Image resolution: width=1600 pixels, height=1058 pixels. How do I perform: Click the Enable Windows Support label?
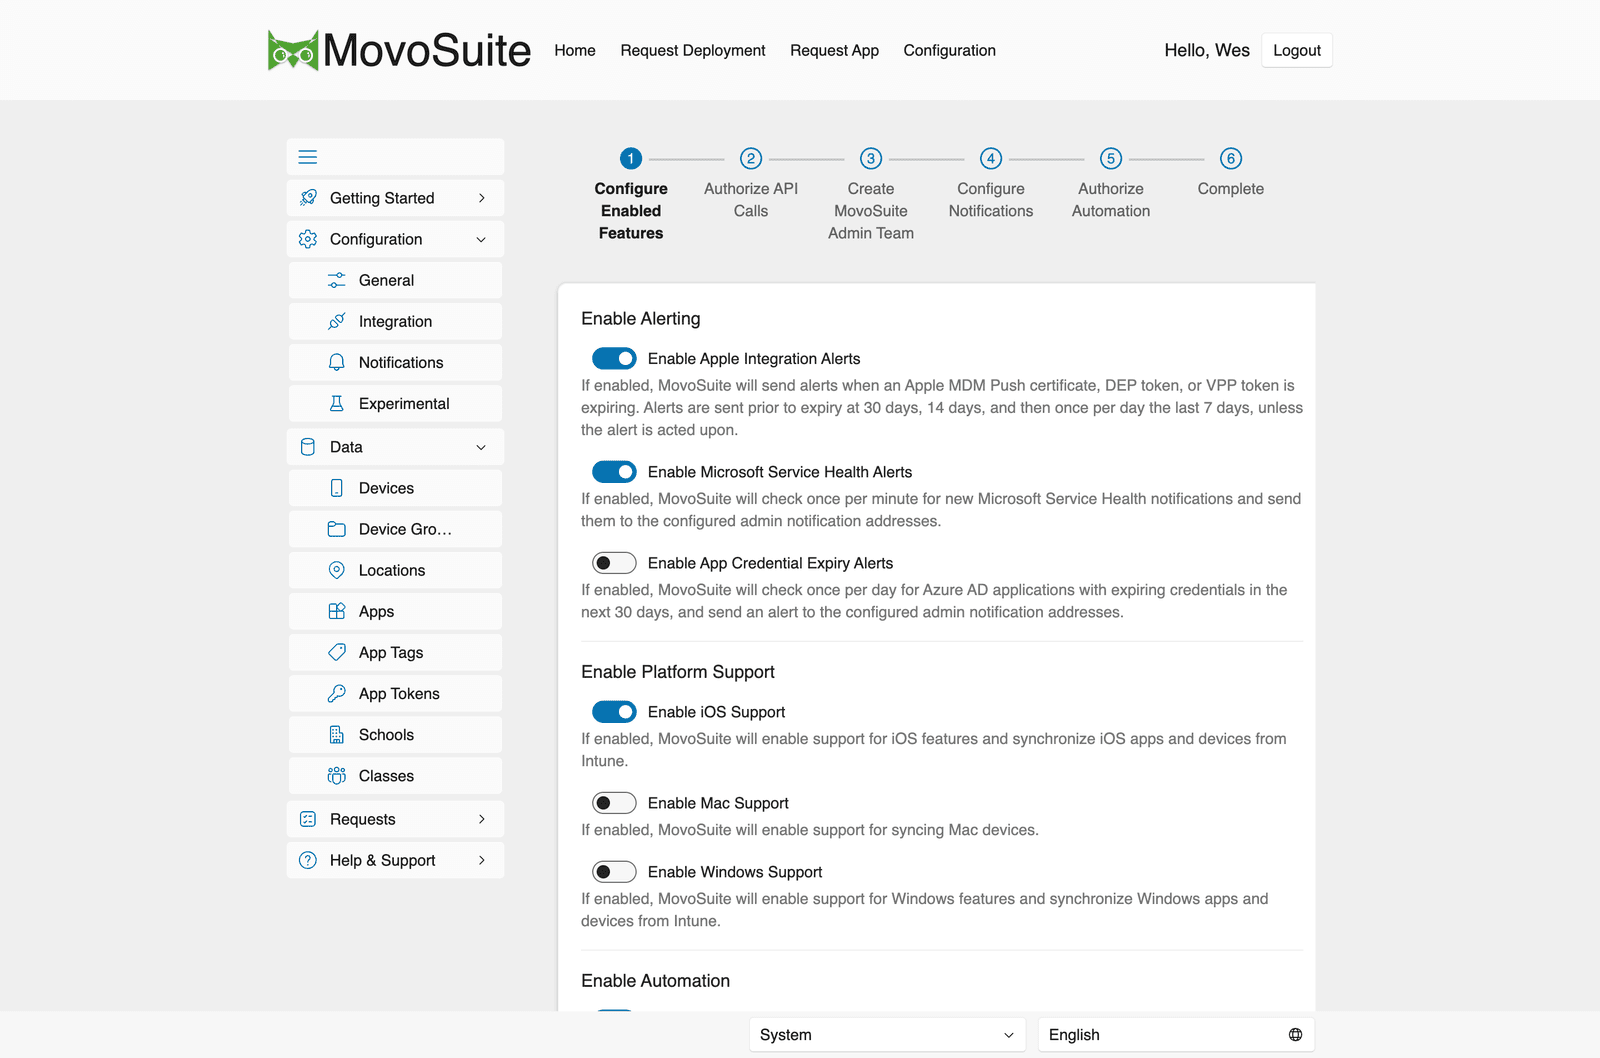point(735,872)
